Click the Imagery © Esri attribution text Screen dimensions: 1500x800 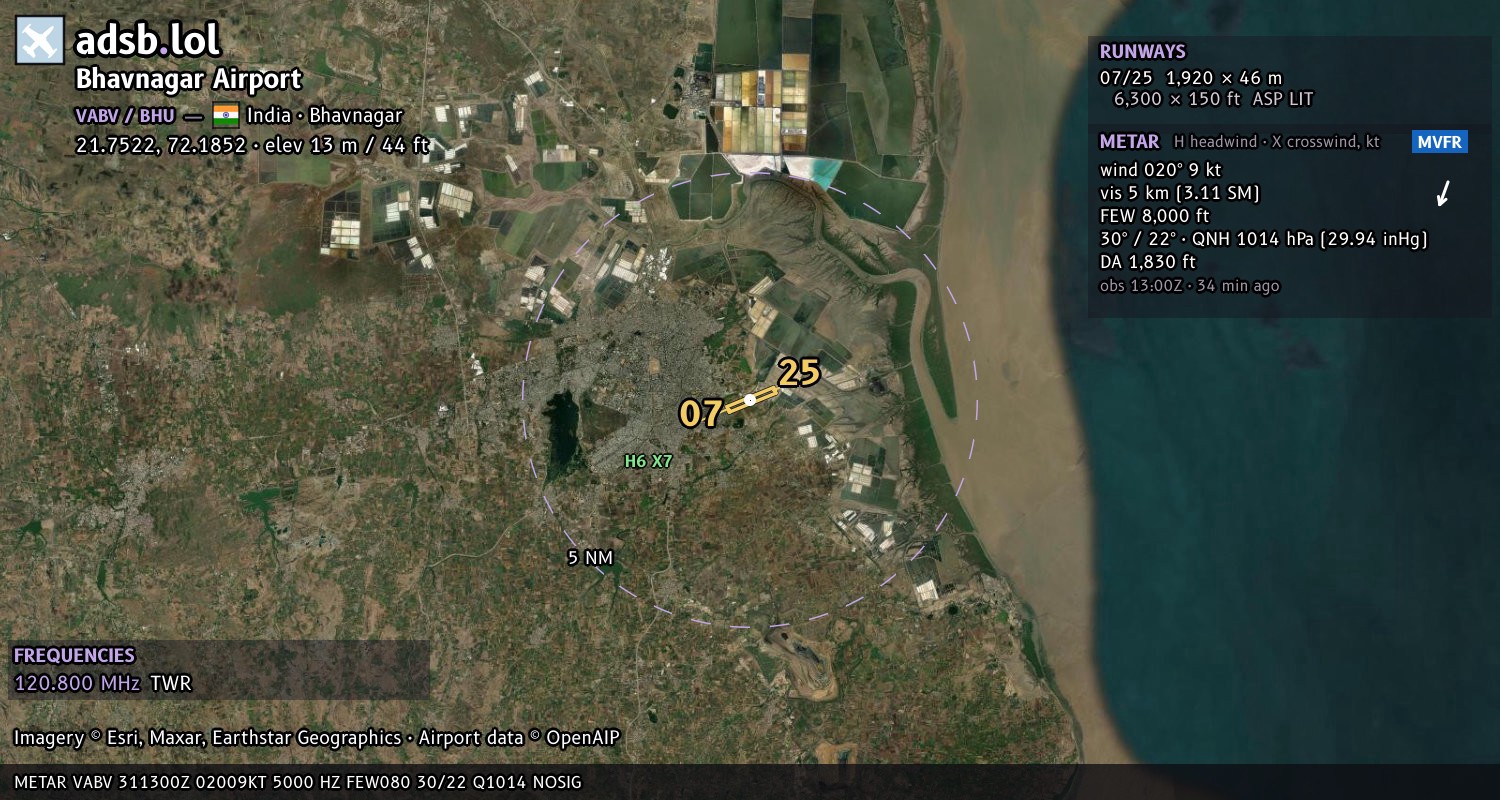[x=317, y=738]
